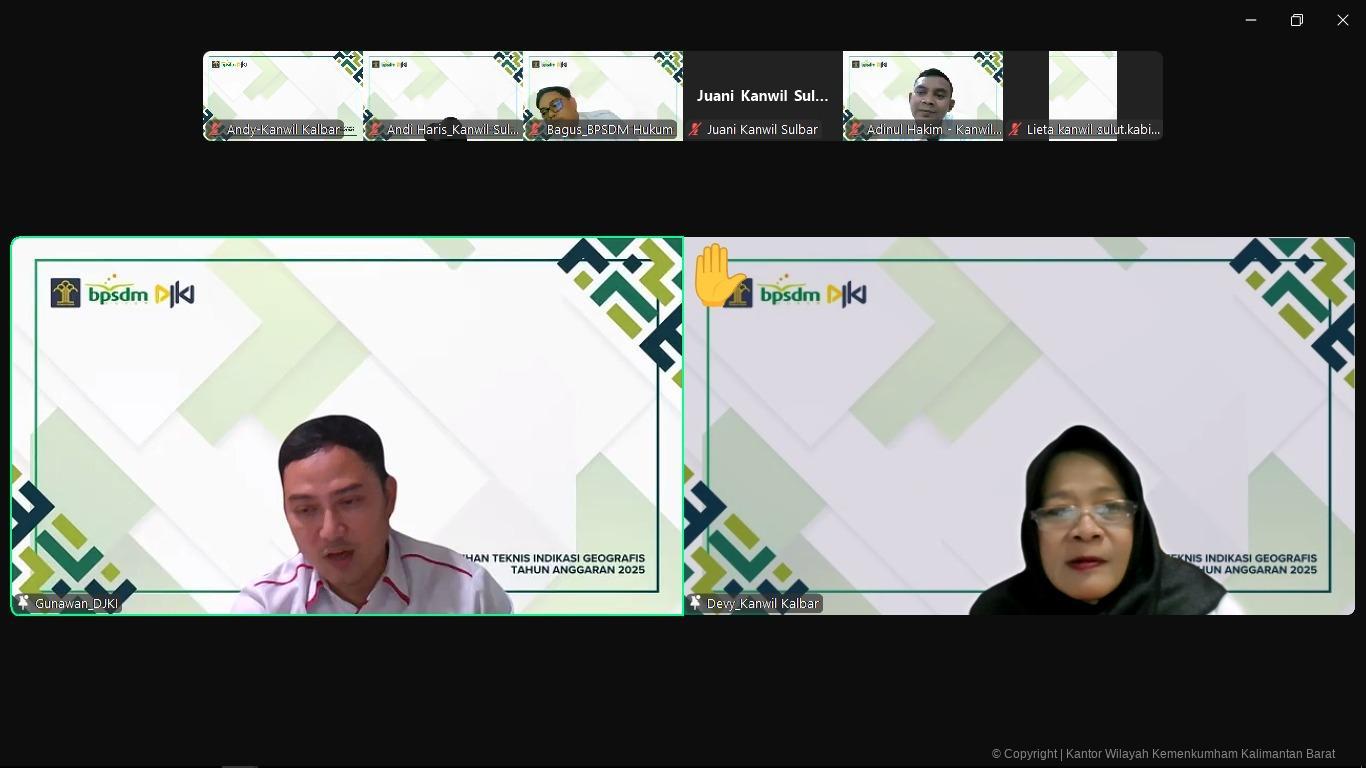Click the raised hand icon on Devy's video

pyautogui.click(x=716, y=274)
